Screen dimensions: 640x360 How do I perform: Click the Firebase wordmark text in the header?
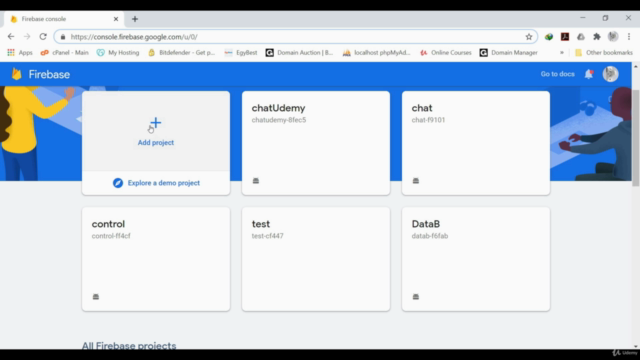[49, 74]
